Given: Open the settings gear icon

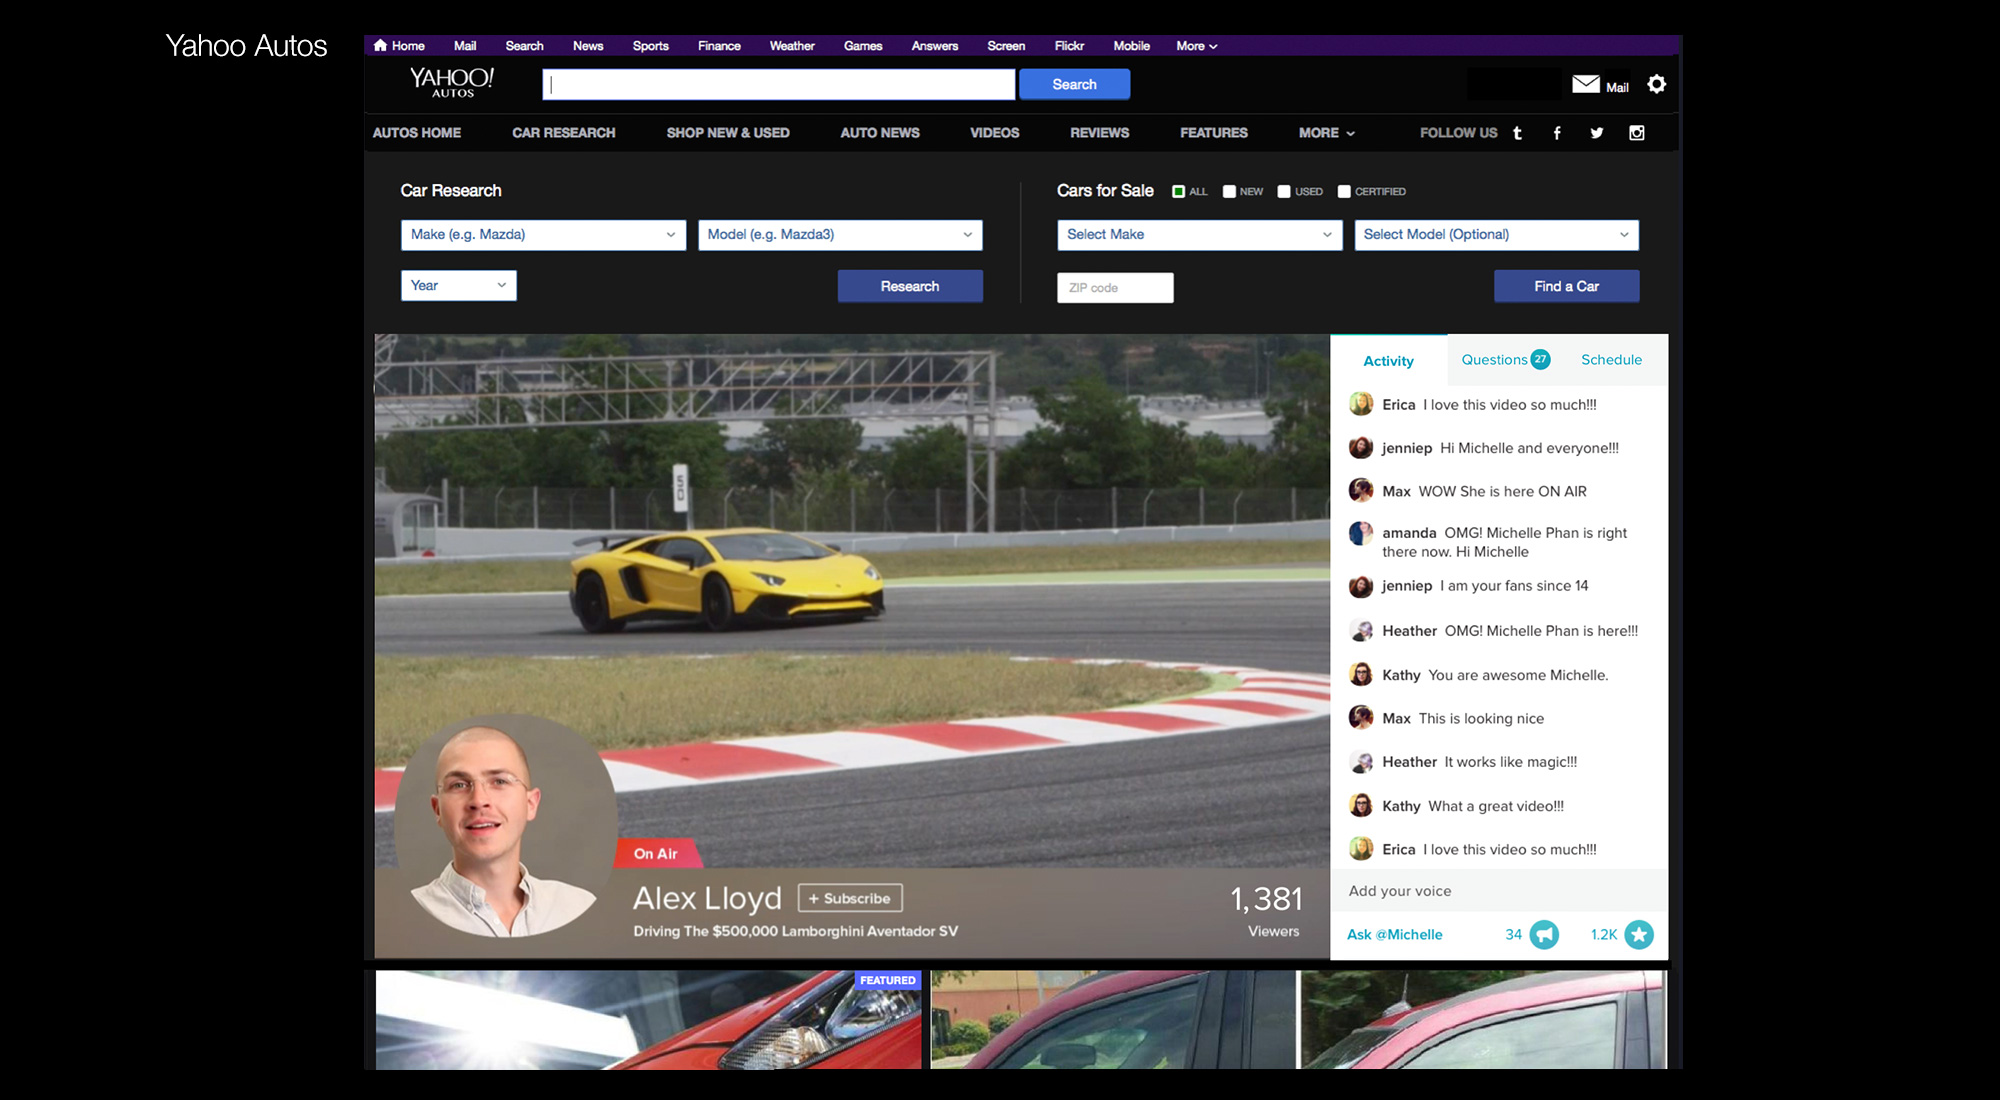Looking at the screenshot, I should point(1657,85).
